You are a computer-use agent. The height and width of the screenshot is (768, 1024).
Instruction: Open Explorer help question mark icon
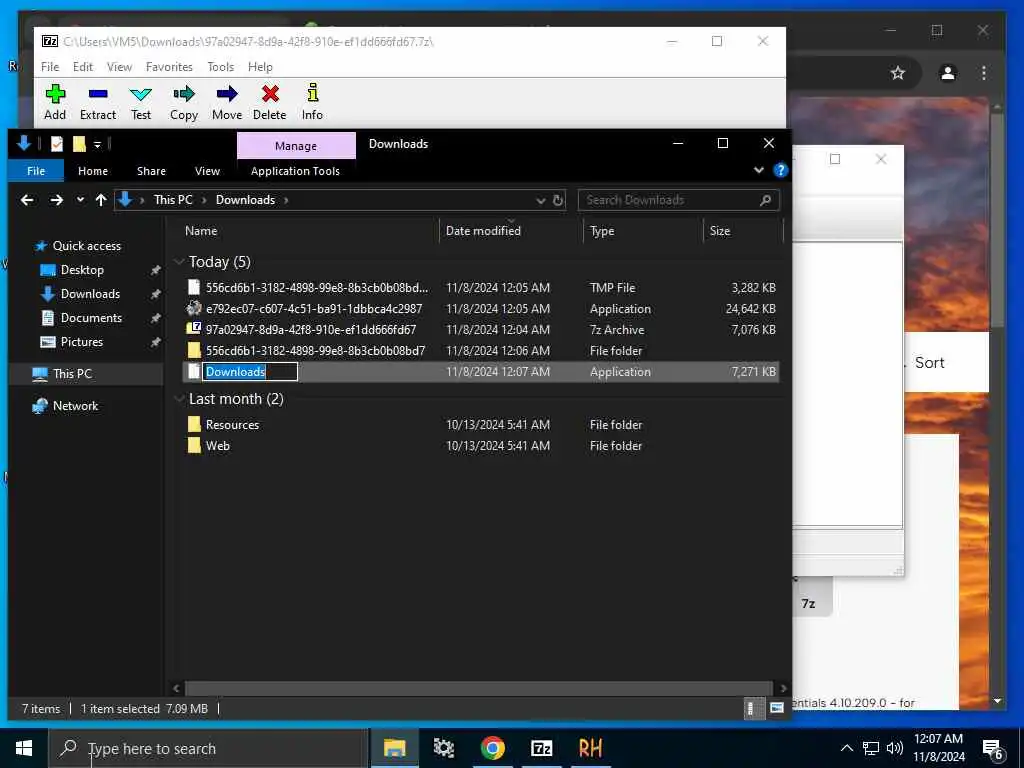780,170
